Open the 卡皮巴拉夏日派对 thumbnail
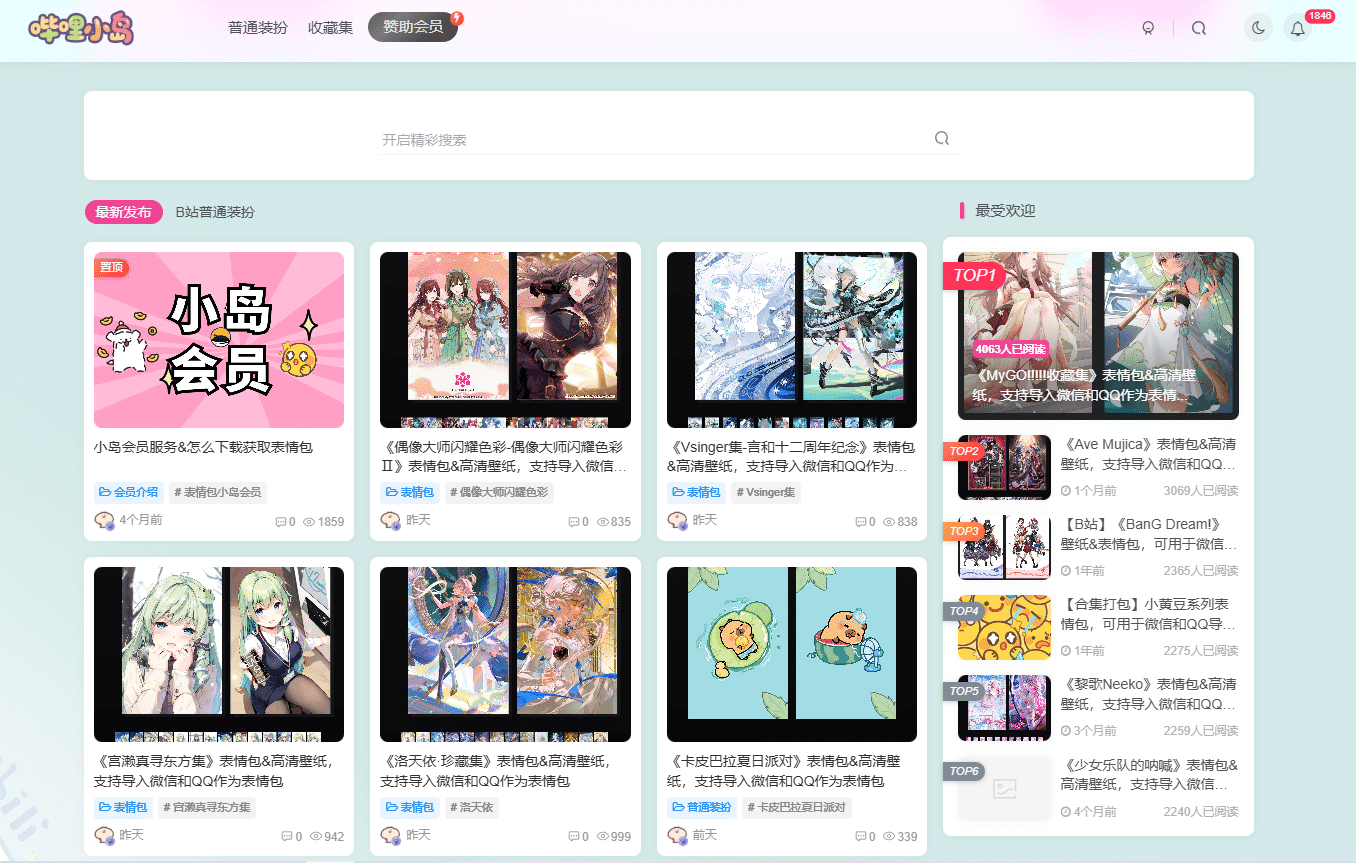The image size is (1356, 863). pyautogui.click(x=792, y=654)
